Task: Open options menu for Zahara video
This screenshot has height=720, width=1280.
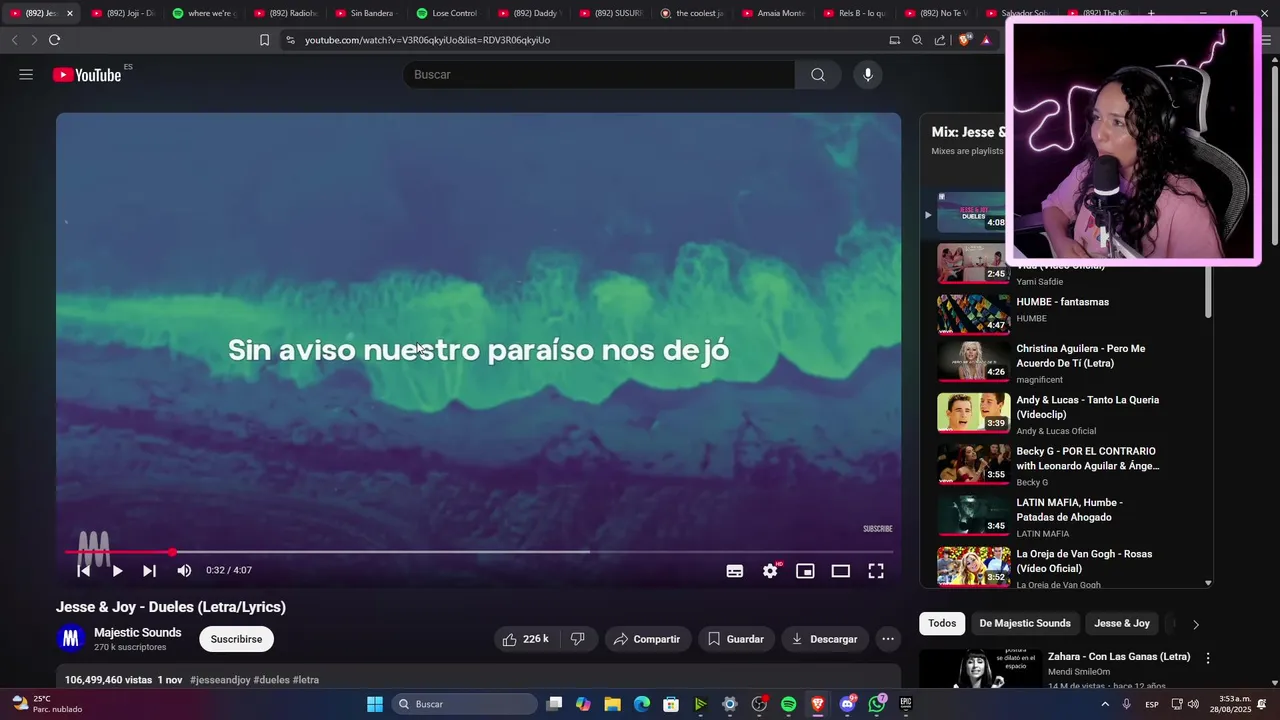Action: [1208, 658]
